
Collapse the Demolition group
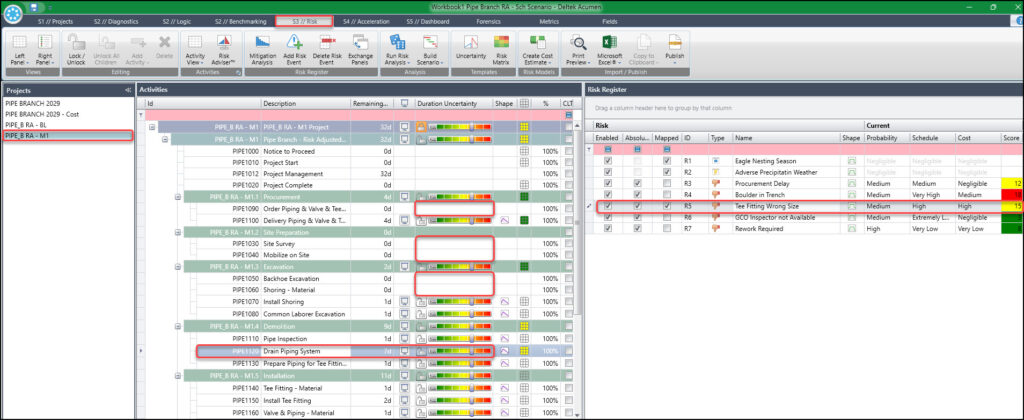(178, 325)
